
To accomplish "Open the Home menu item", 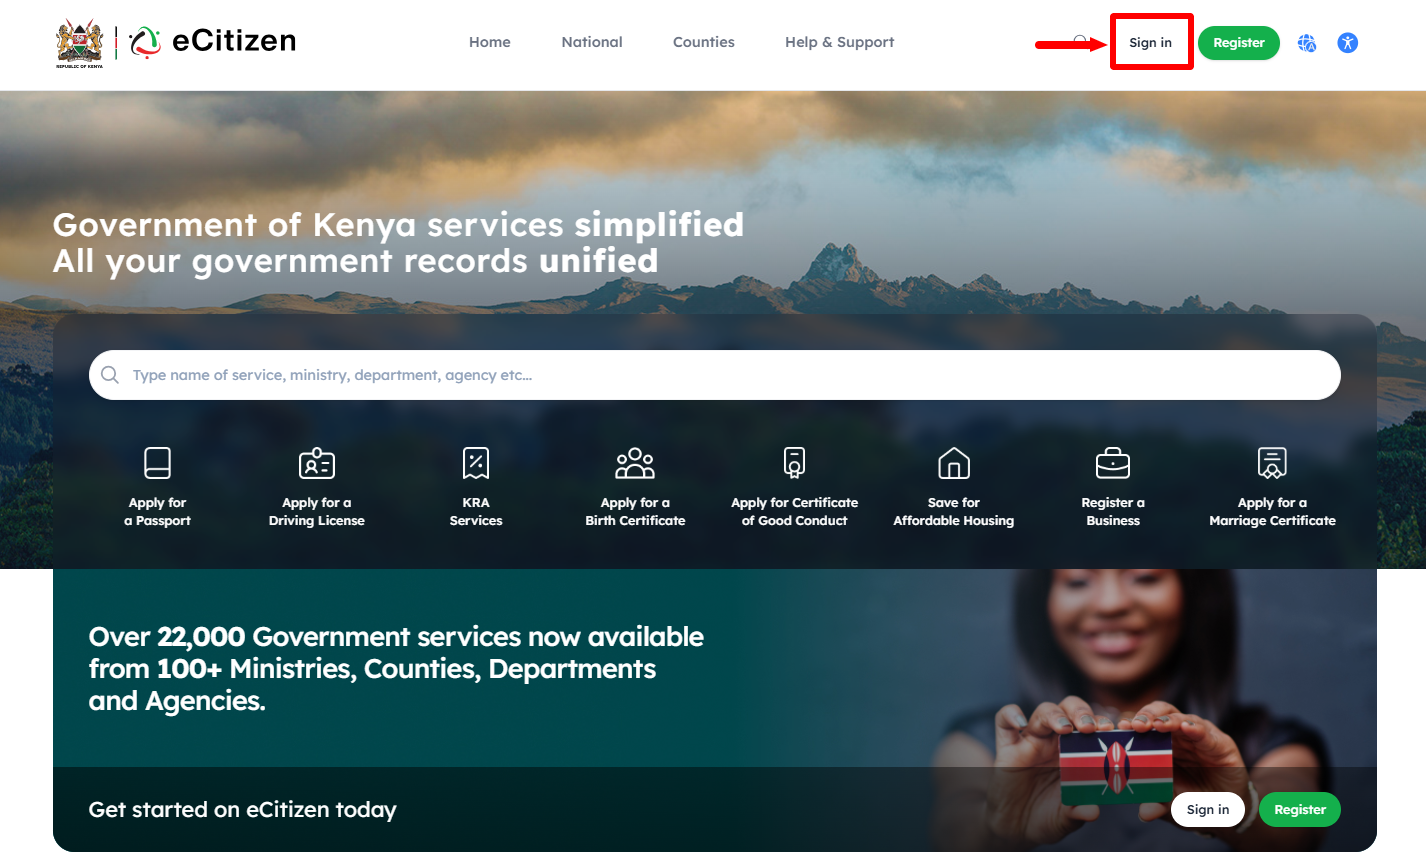I will pos(490,42).
